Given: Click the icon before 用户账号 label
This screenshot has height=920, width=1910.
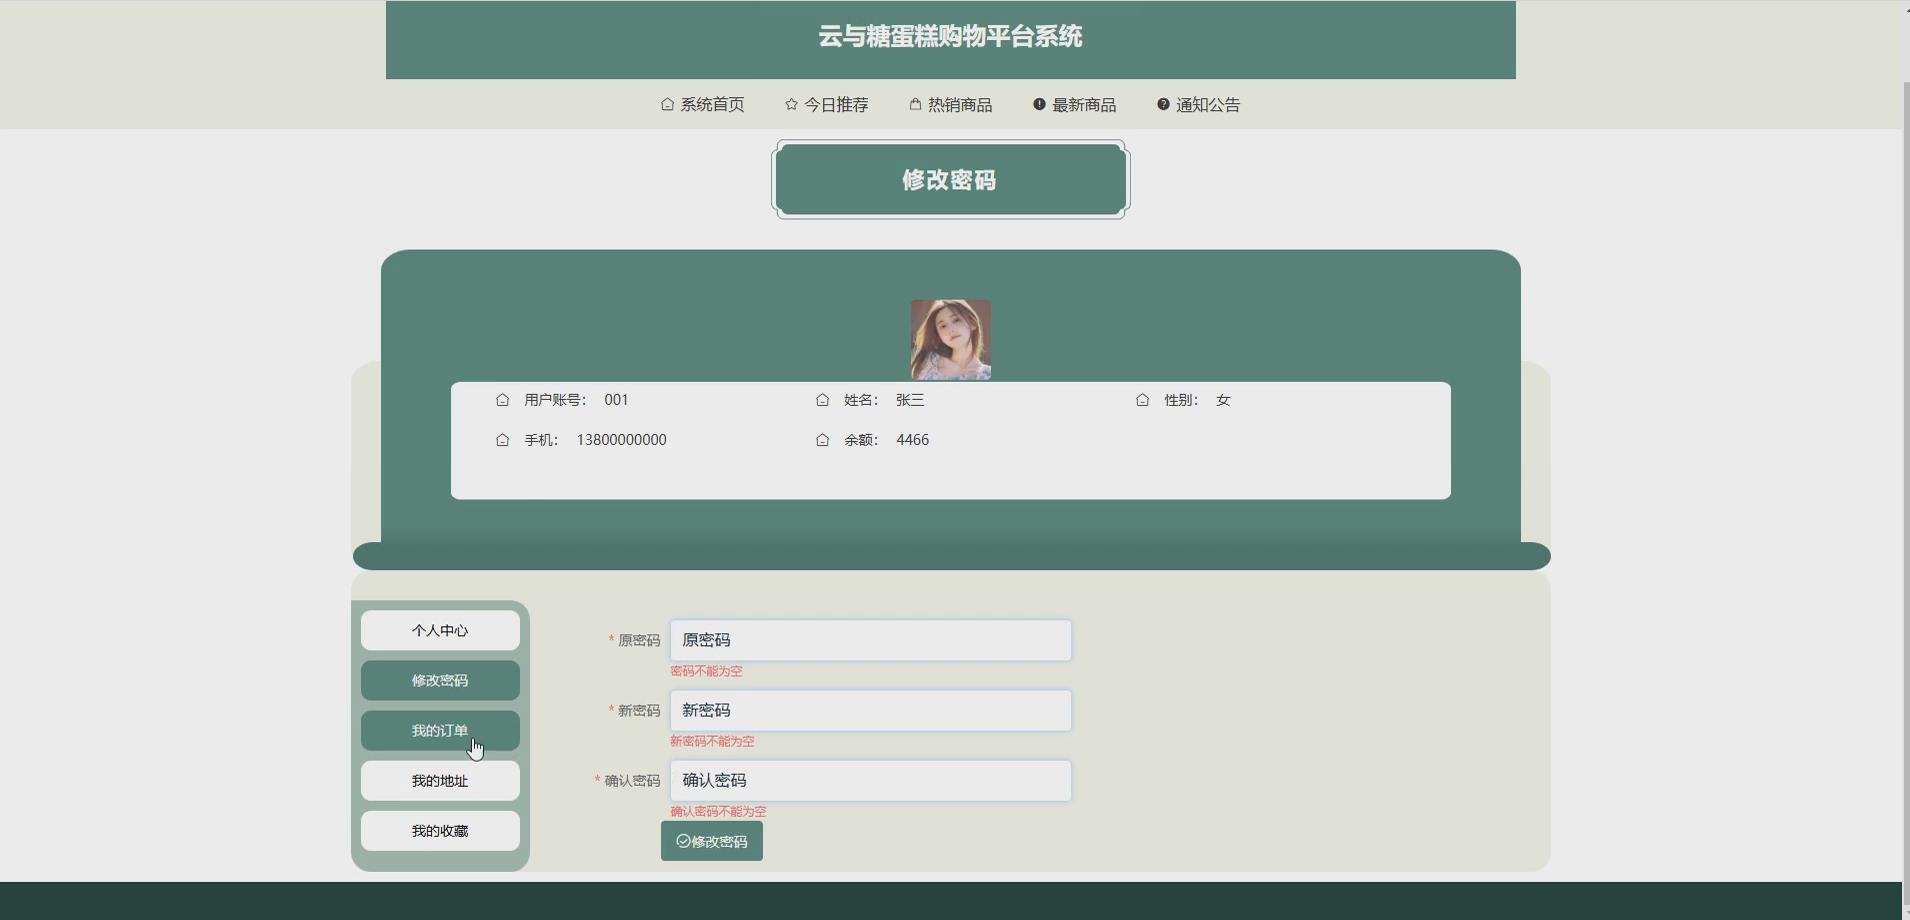Looking at the screenshot, I should [x=504, y=399].
